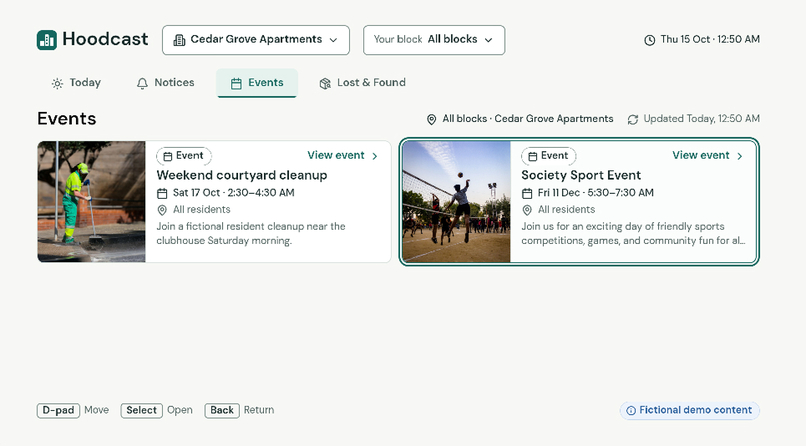Image resolution: width=806 pixels, height=446 pixels.
Task: Click the calendar icon inside Sport Event badge
Action: point(533,156)
